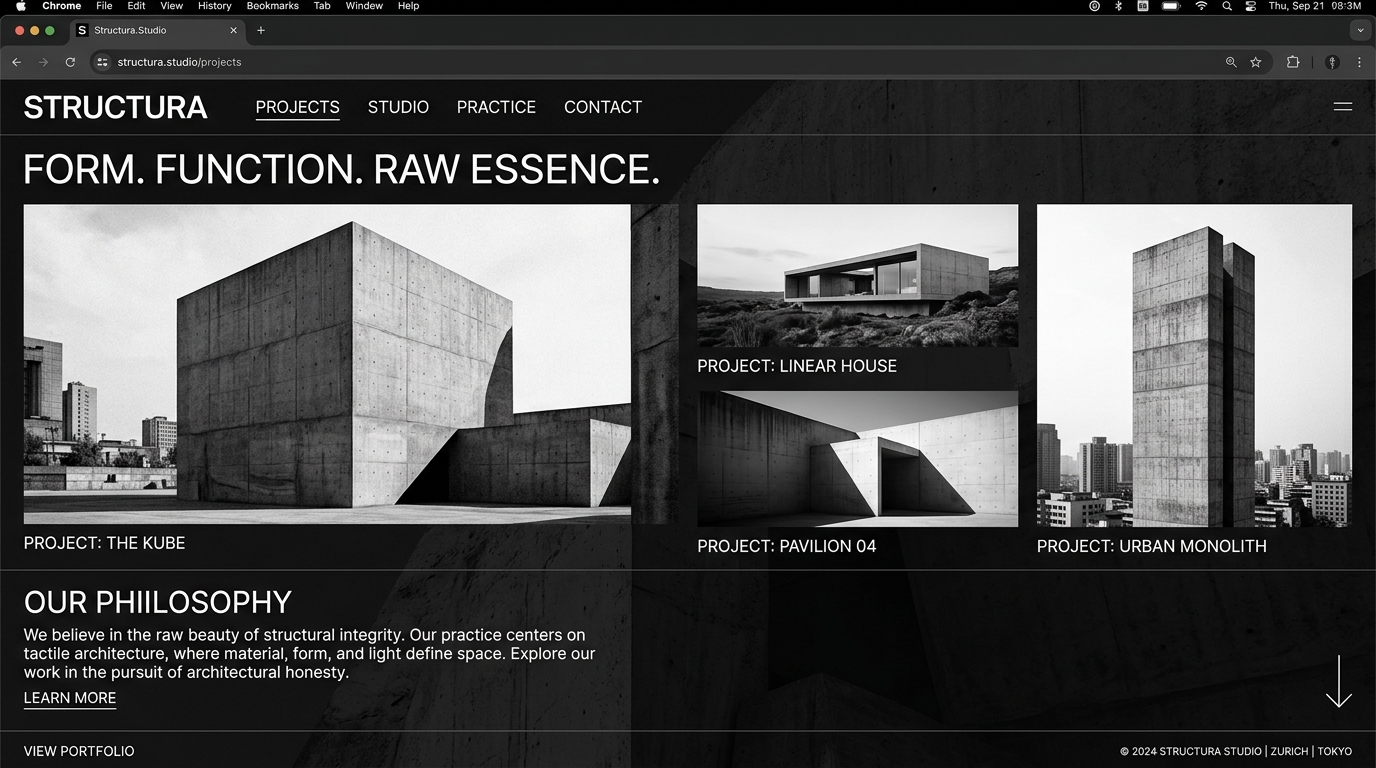Open the hamburger menu icon
1376x768 pixels.
click(x=1342, y=106)
